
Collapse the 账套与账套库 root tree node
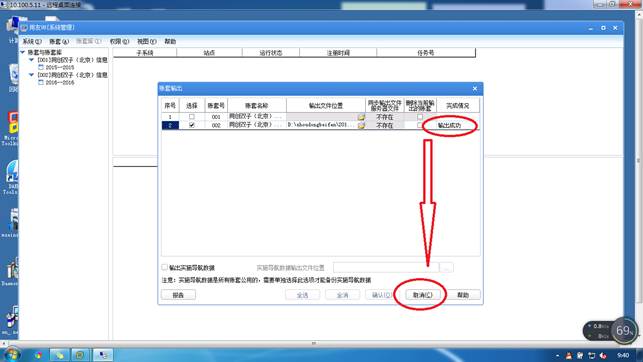click(23, 52)
